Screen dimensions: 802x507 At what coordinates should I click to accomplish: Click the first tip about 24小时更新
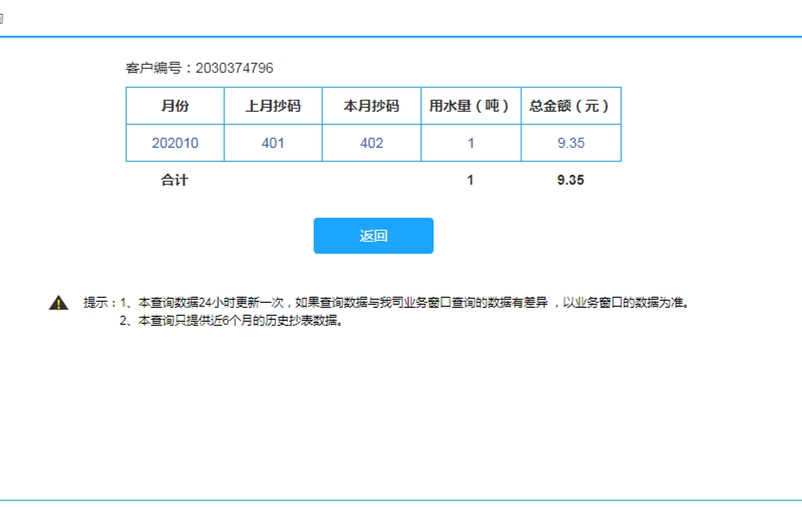[405, 303]
